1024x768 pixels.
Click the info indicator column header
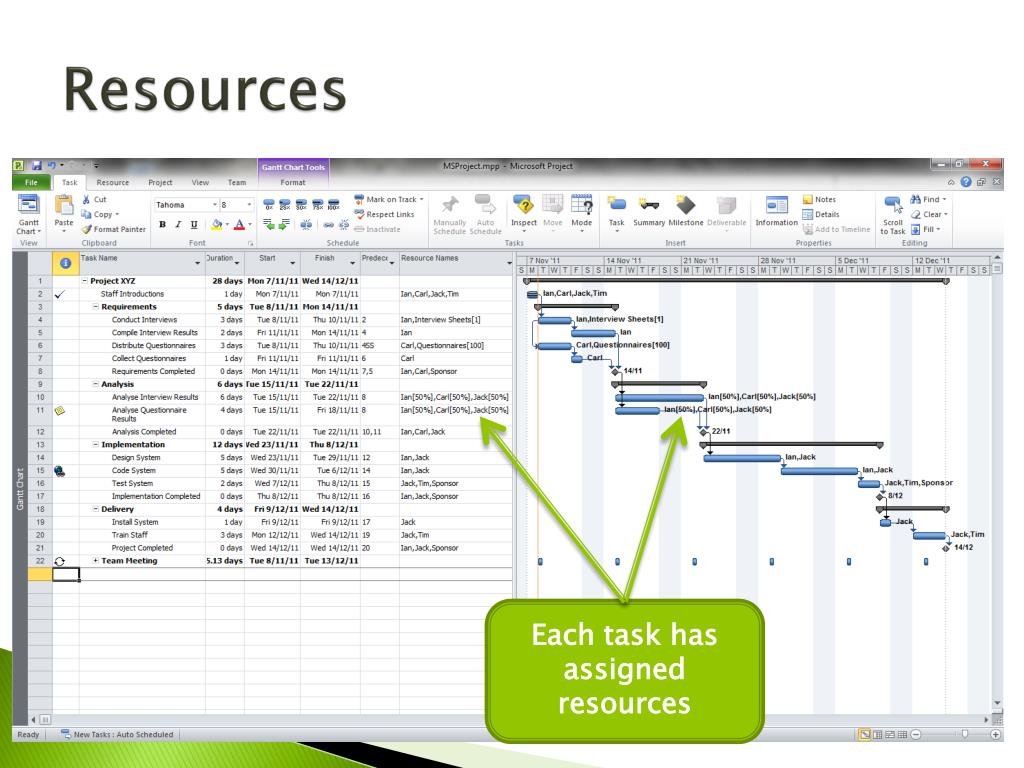[65, 263]
